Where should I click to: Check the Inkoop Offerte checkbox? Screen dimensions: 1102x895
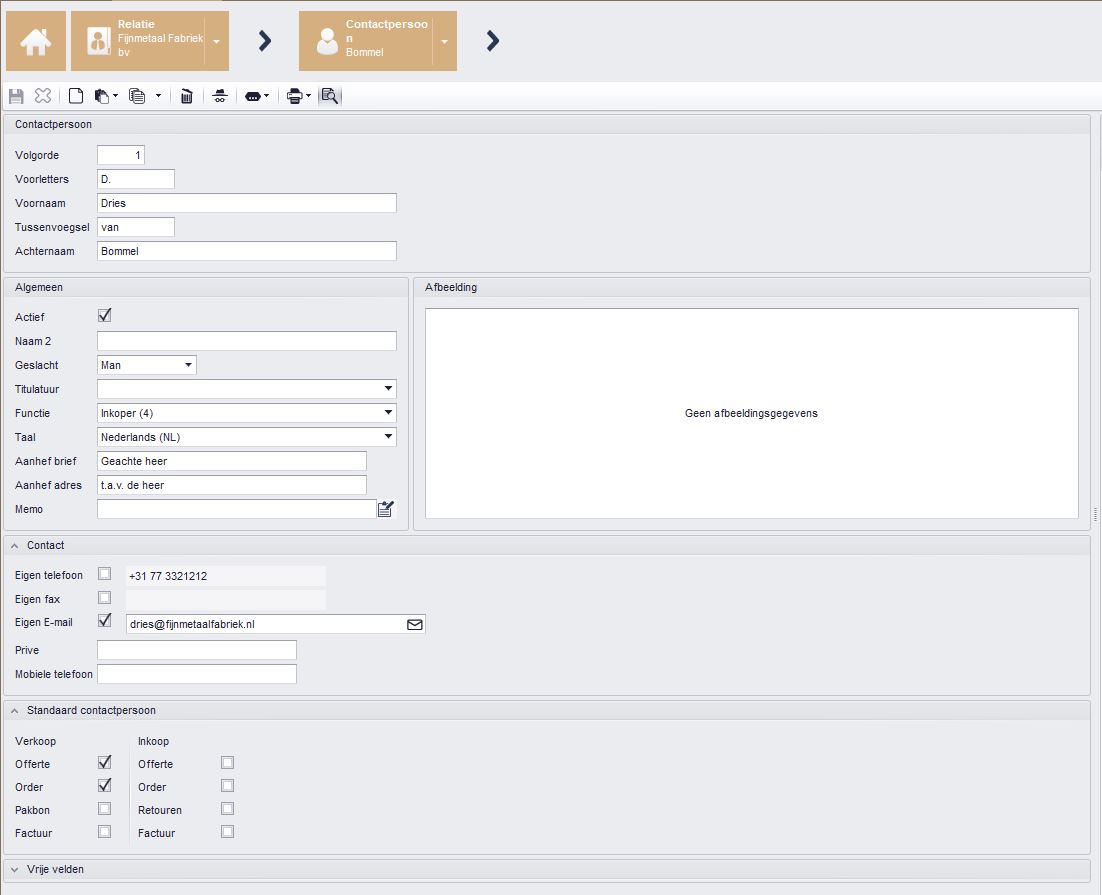[x=228, y=762]
